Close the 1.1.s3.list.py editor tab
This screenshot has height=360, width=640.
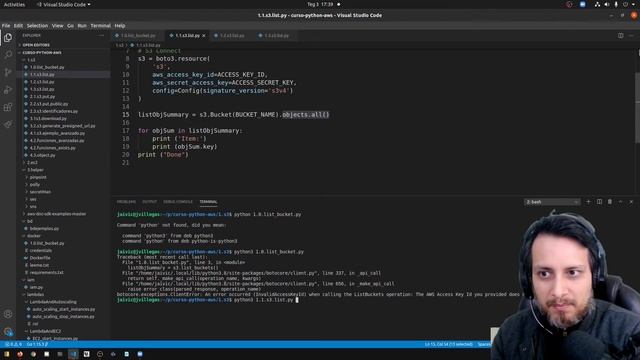(204, 36)
